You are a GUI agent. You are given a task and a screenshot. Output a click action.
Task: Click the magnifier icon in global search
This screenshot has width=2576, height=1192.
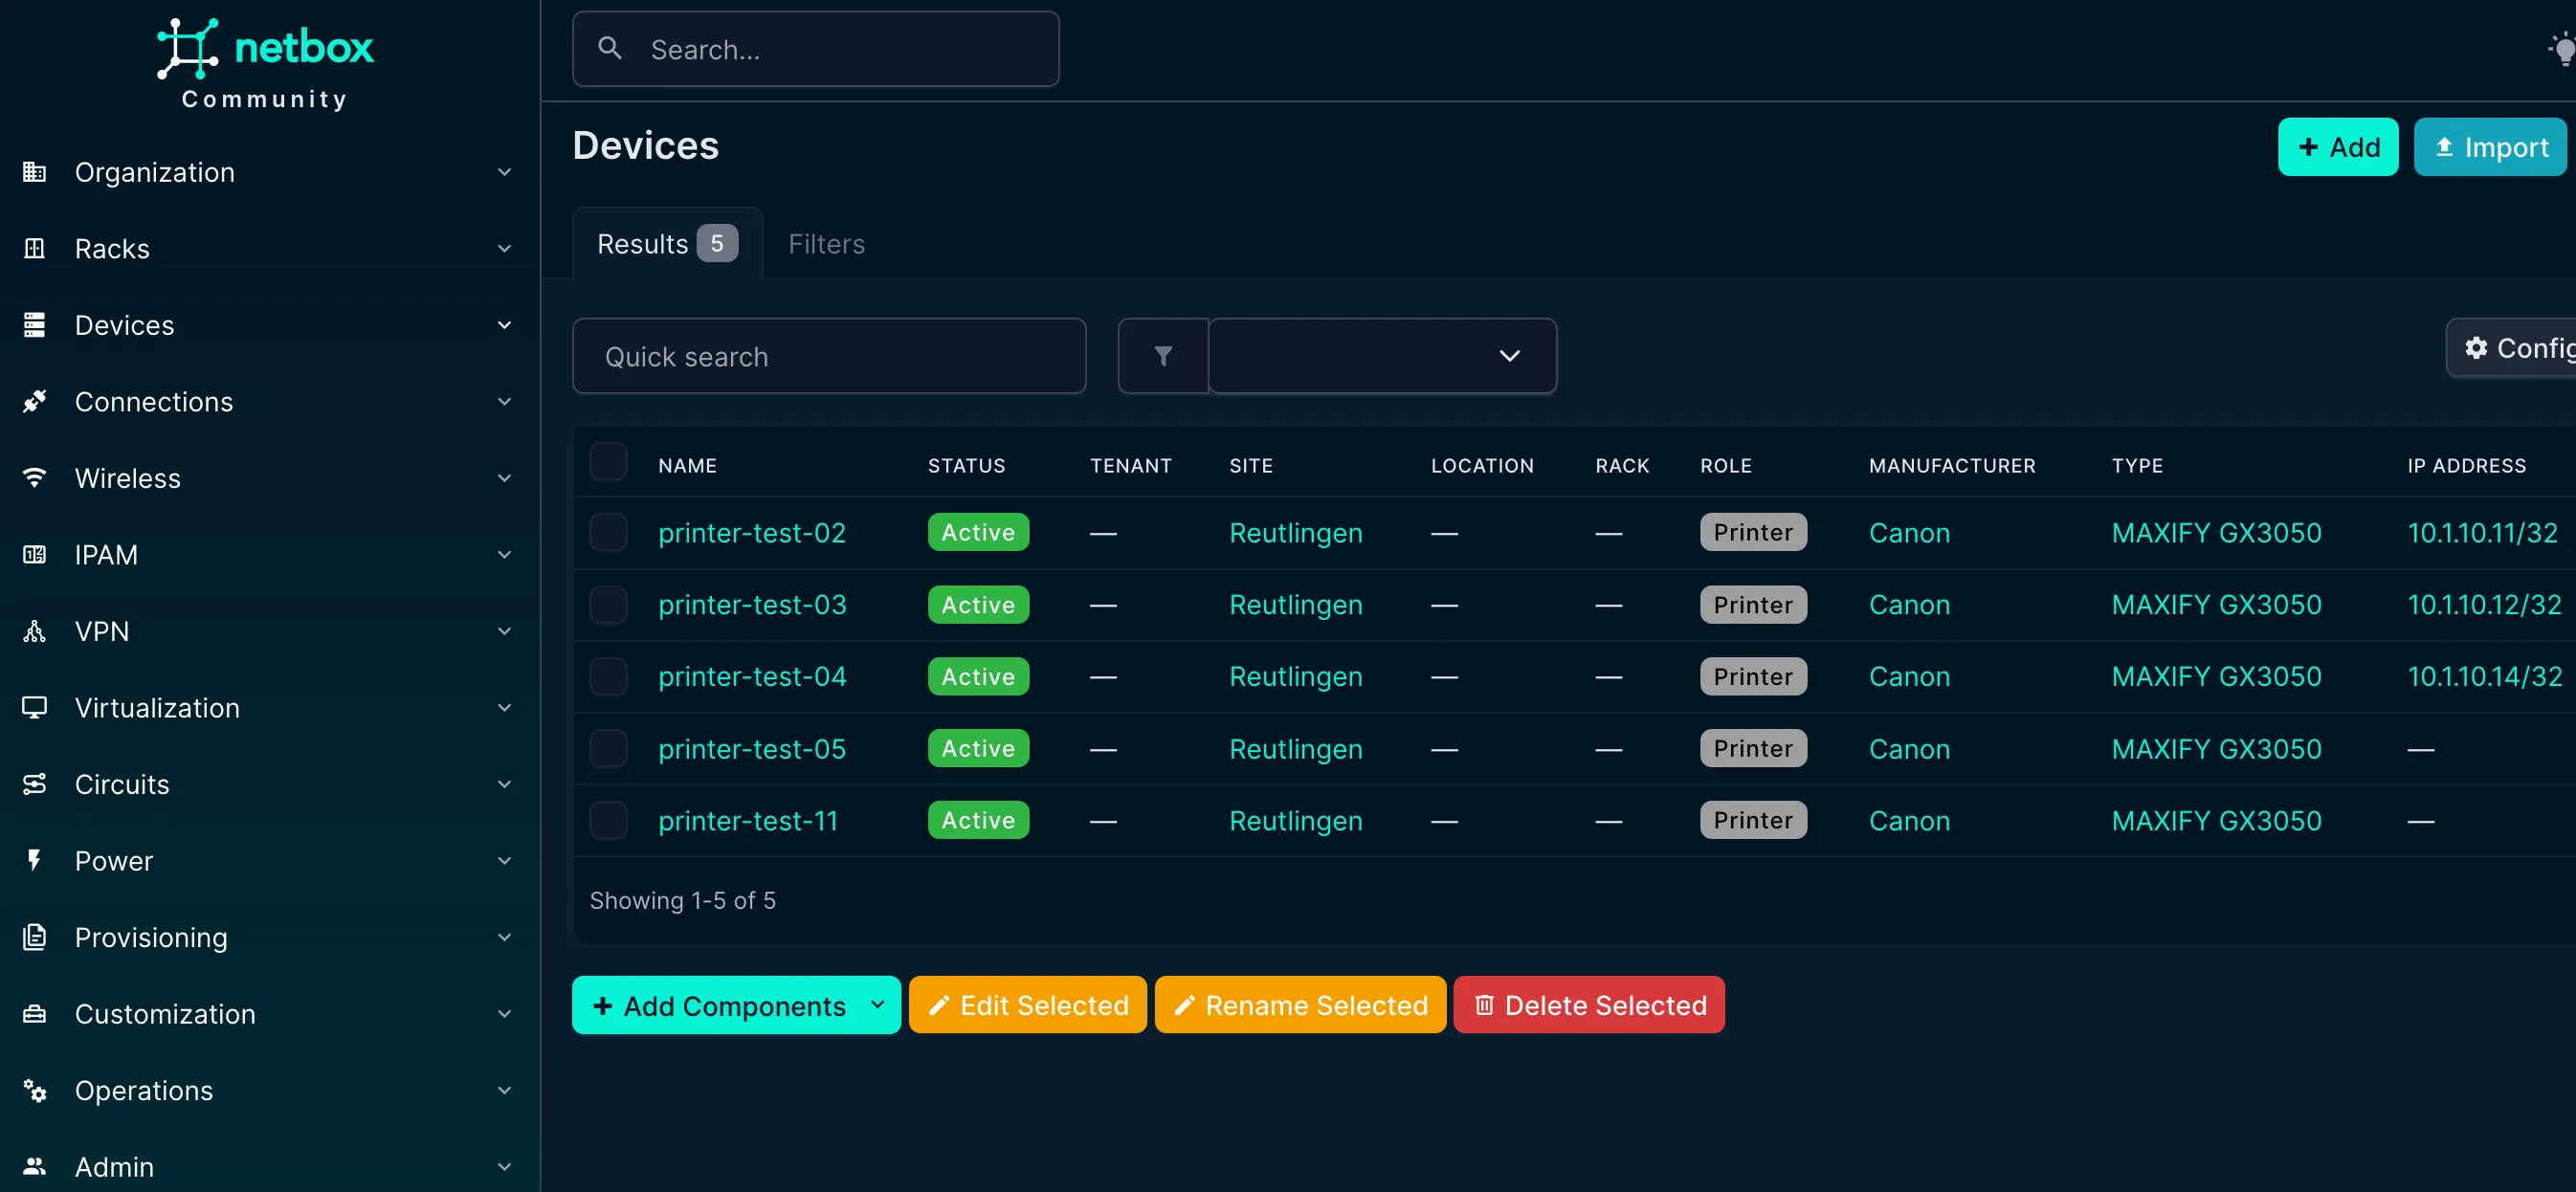coord(609,48)
